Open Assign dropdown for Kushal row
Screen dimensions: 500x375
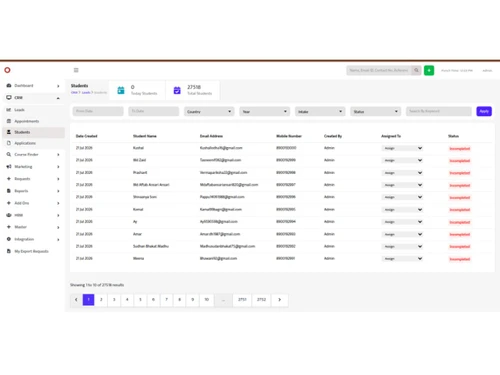click(402, 148)
